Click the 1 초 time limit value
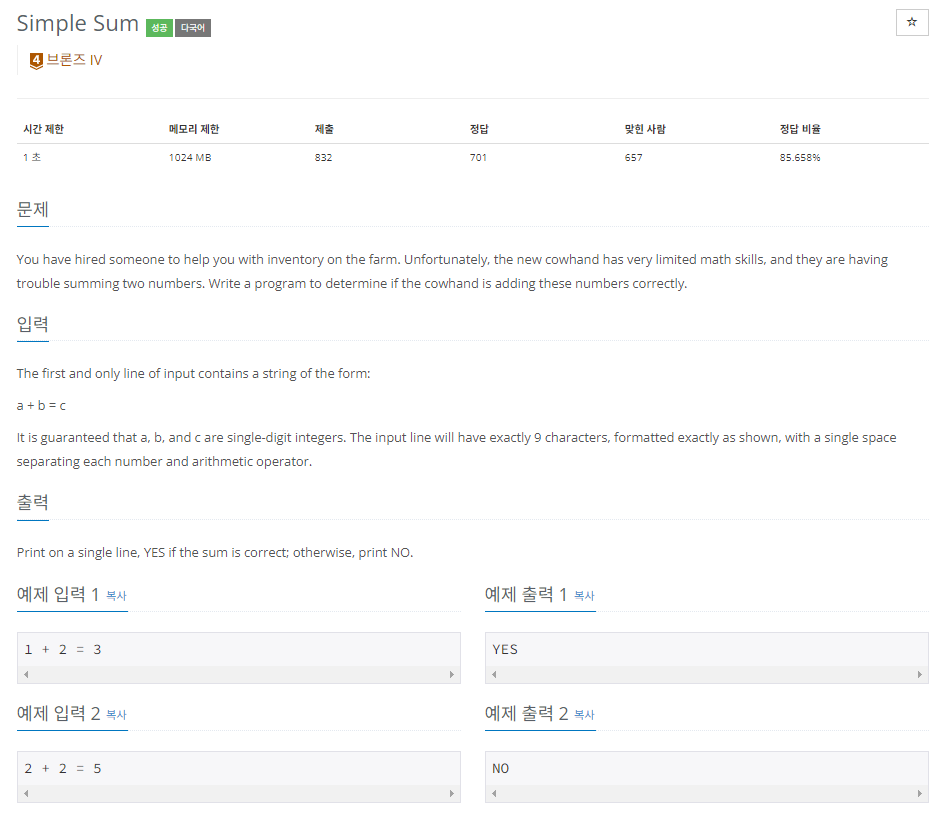This screenshot has height=821, width=946. (31, 157)
